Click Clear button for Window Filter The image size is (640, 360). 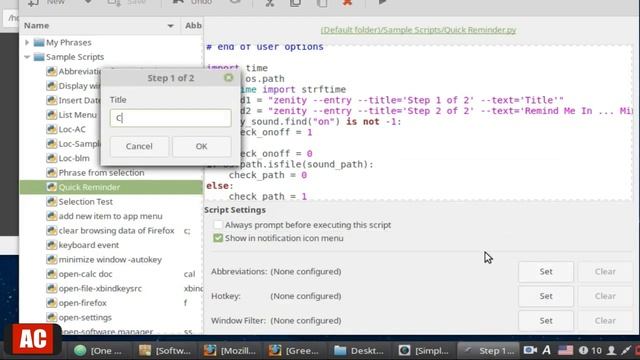[x=605, y=320]
